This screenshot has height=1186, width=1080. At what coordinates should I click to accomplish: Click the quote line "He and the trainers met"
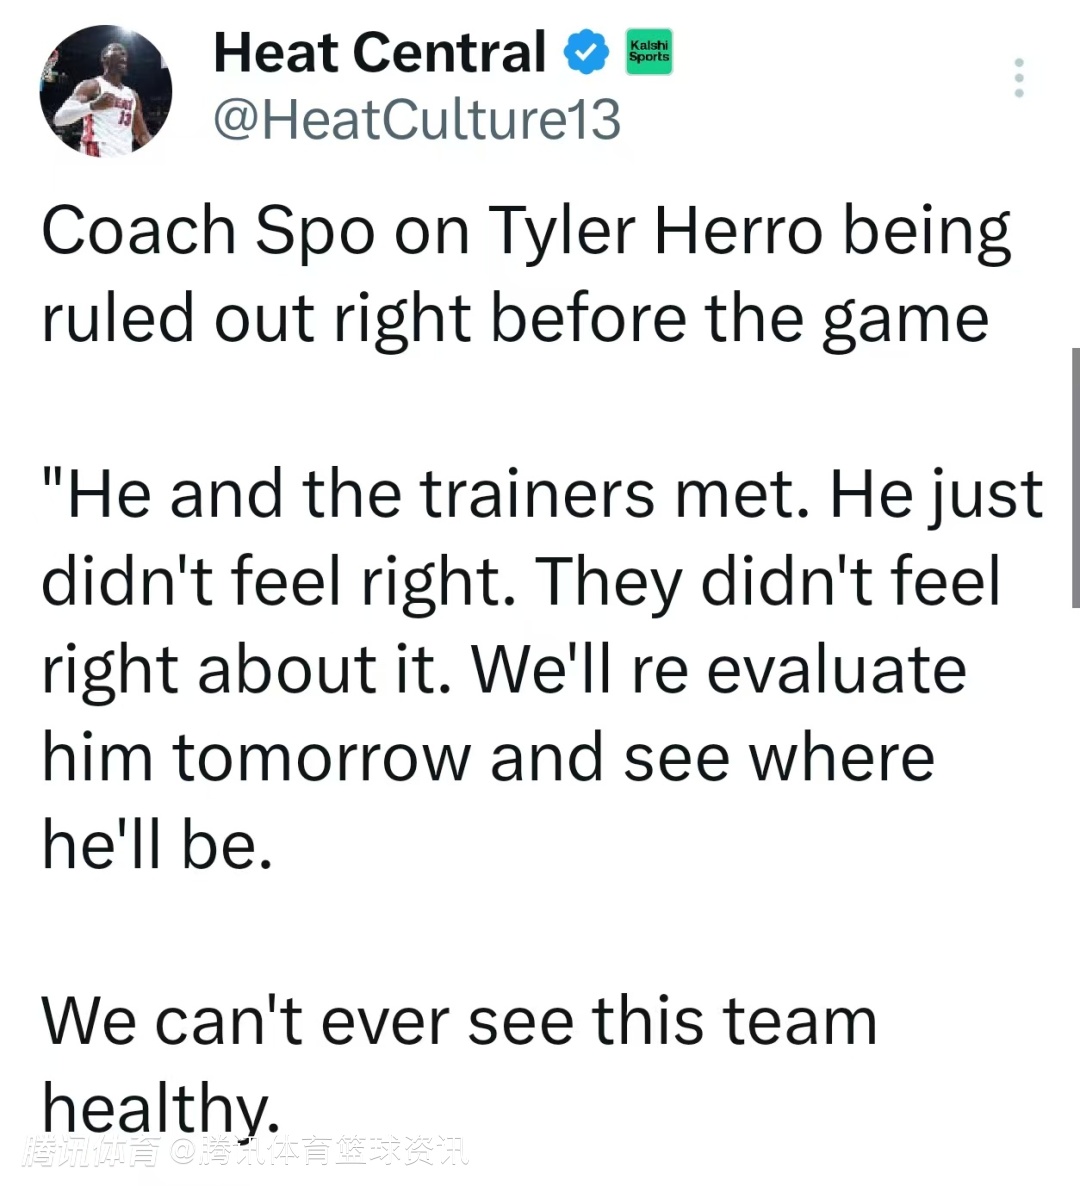(x=425, y=495)
